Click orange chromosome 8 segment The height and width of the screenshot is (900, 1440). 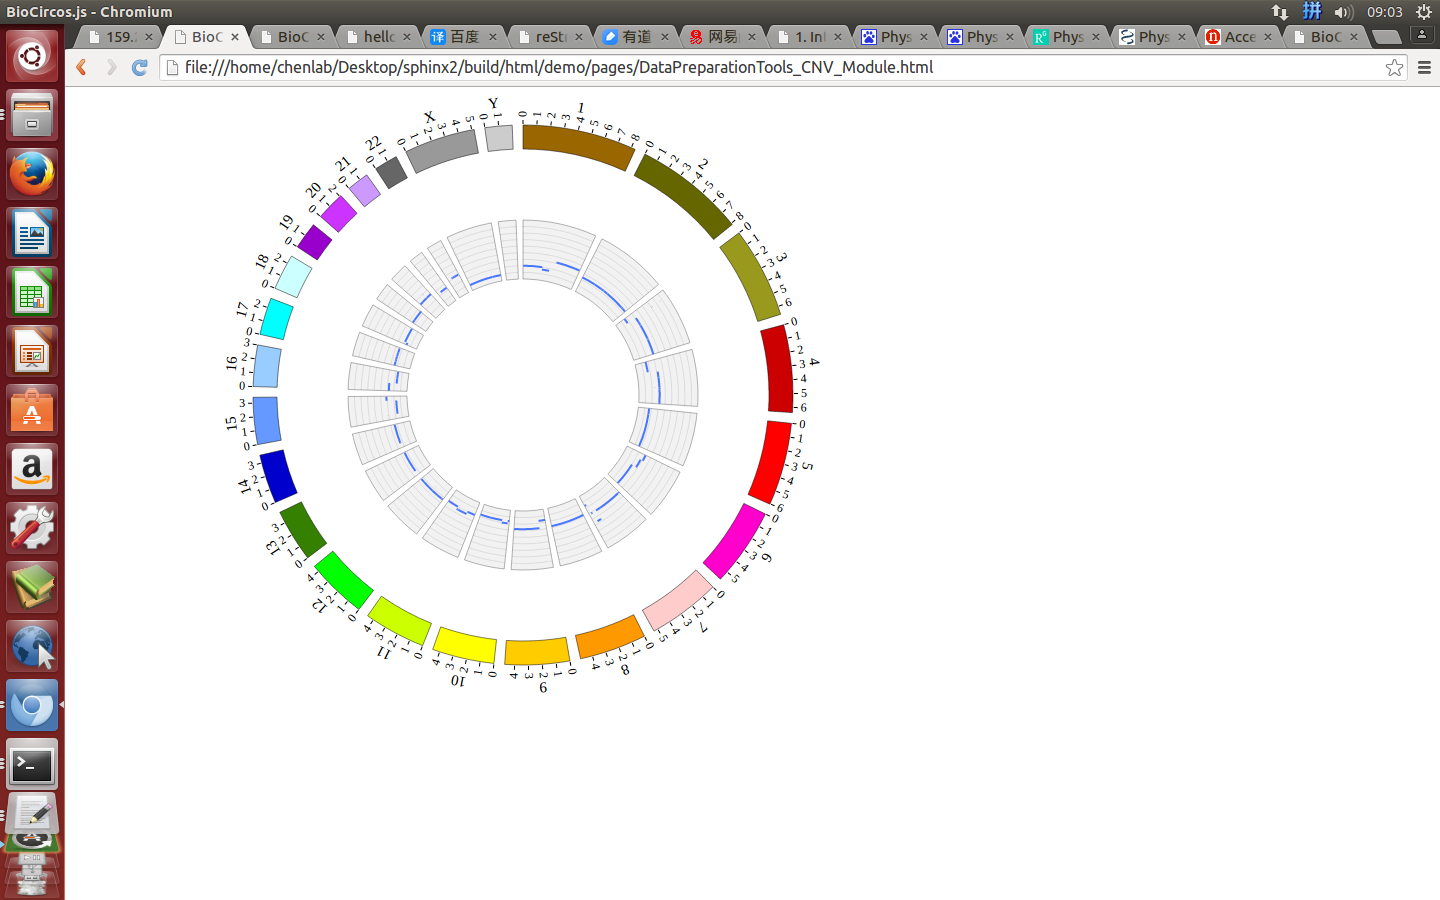610,637
